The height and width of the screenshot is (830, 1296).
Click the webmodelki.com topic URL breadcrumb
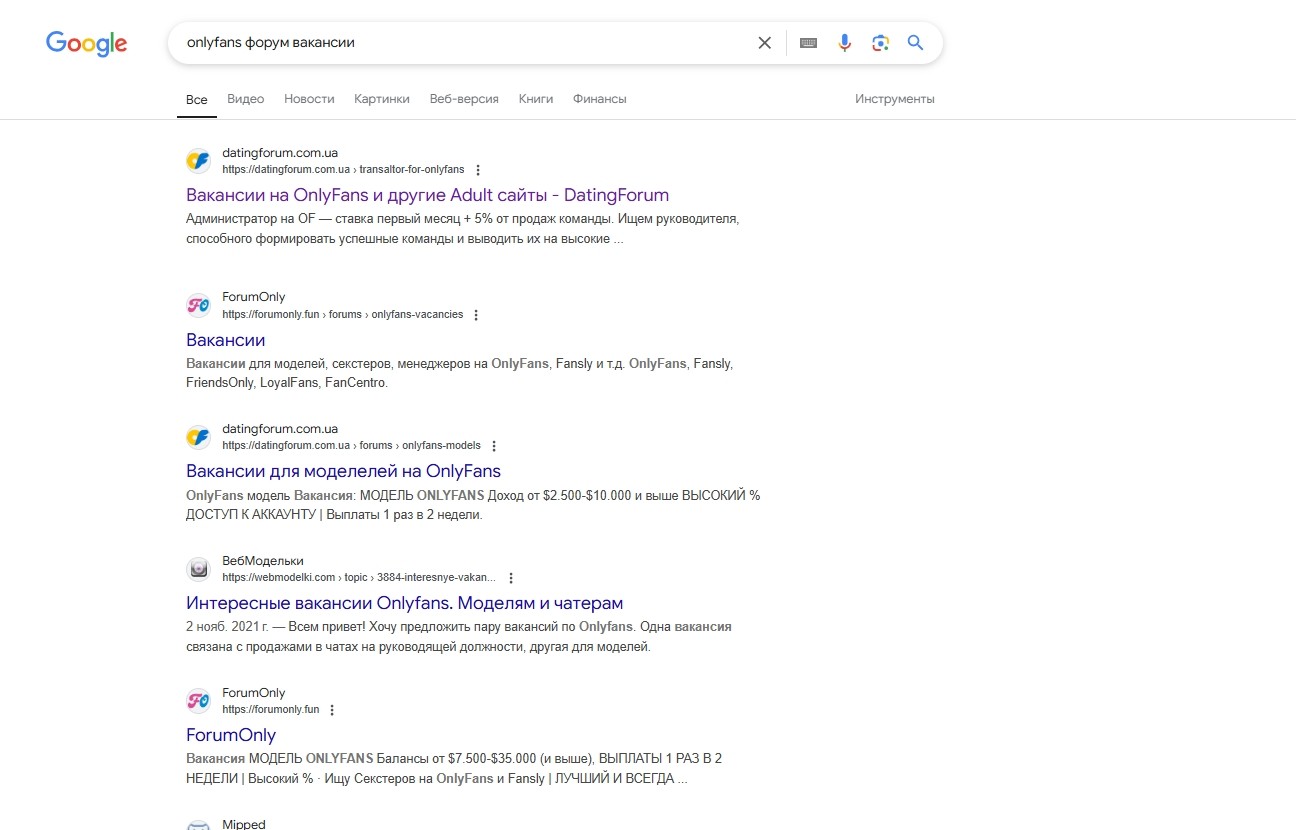359,578
